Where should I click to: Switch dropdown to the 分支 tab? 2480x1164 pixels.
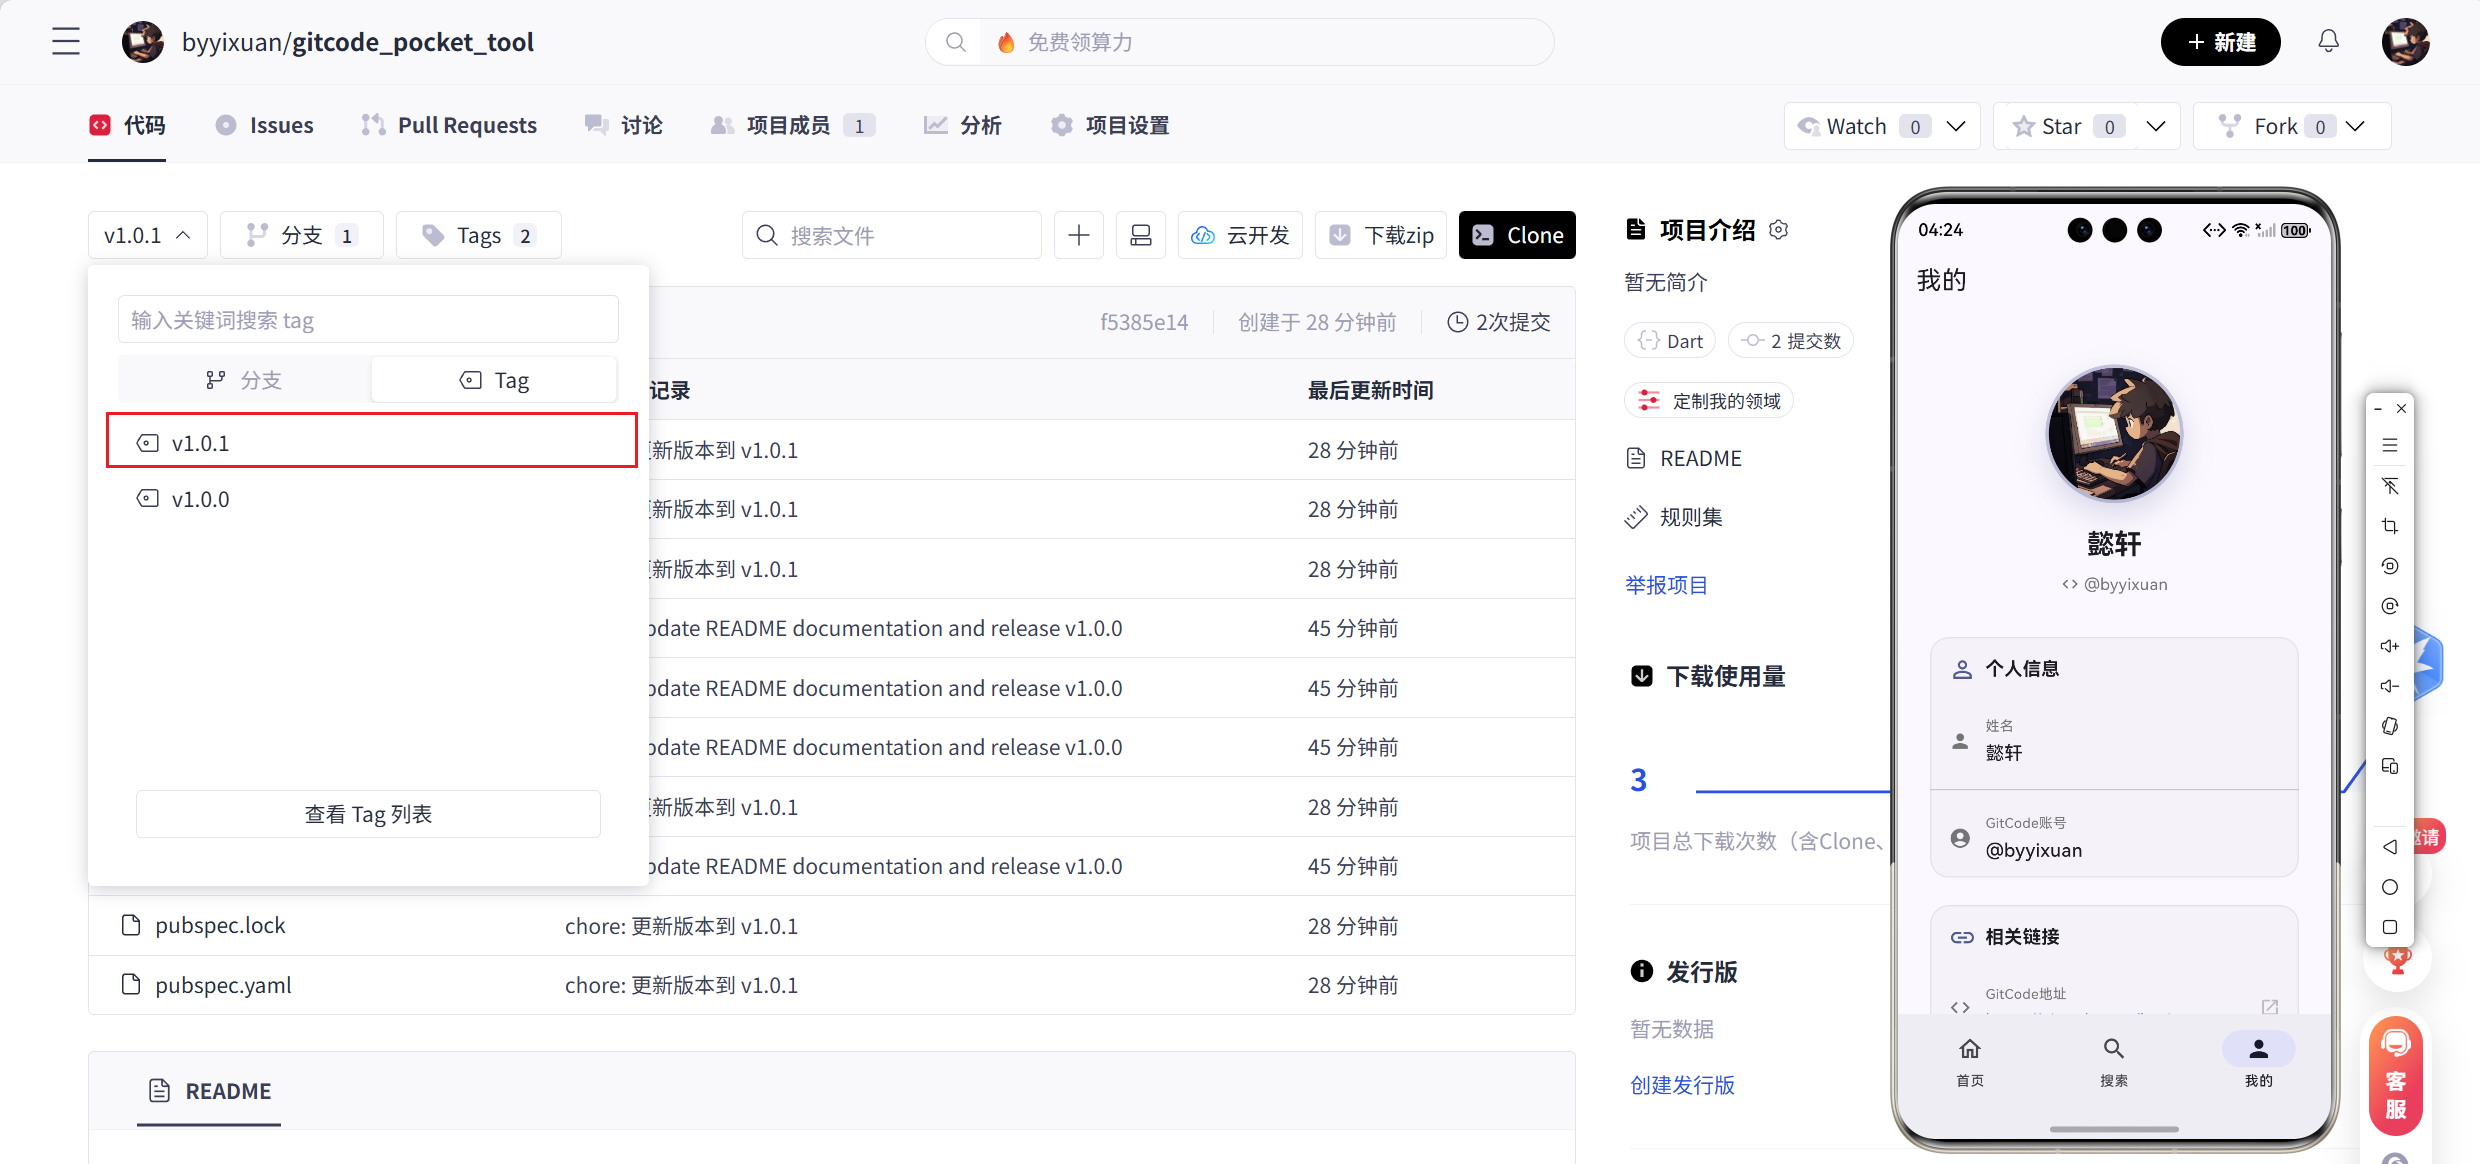244,380
